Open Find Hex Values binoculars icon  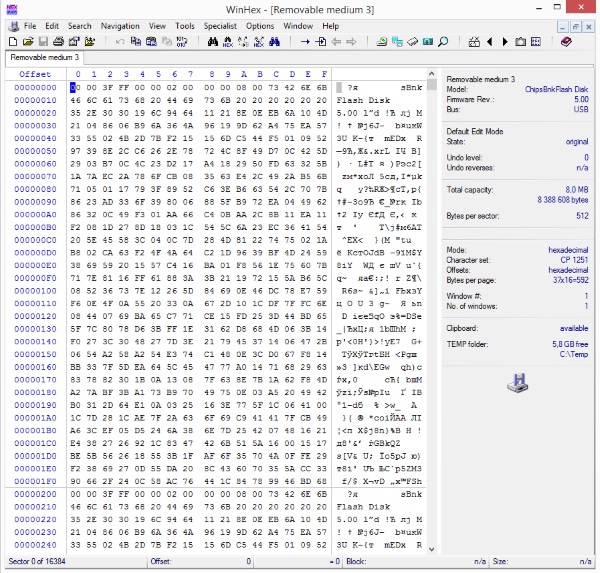[228, 41]
